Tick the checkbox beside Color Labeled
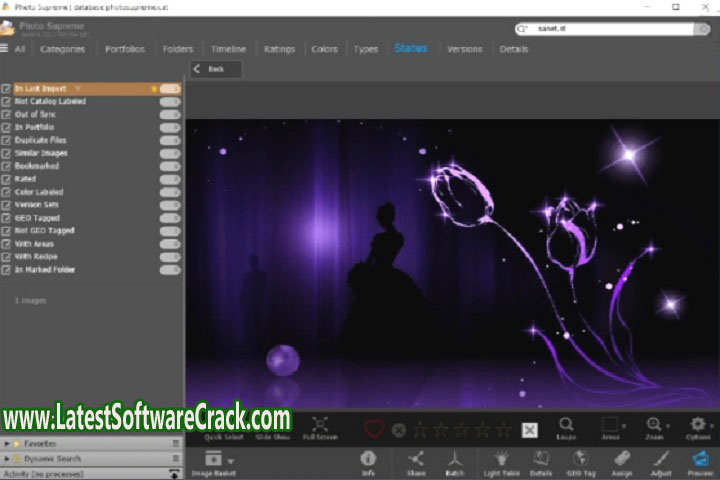This screenshot has height=480, width=720. click(6, 192)
